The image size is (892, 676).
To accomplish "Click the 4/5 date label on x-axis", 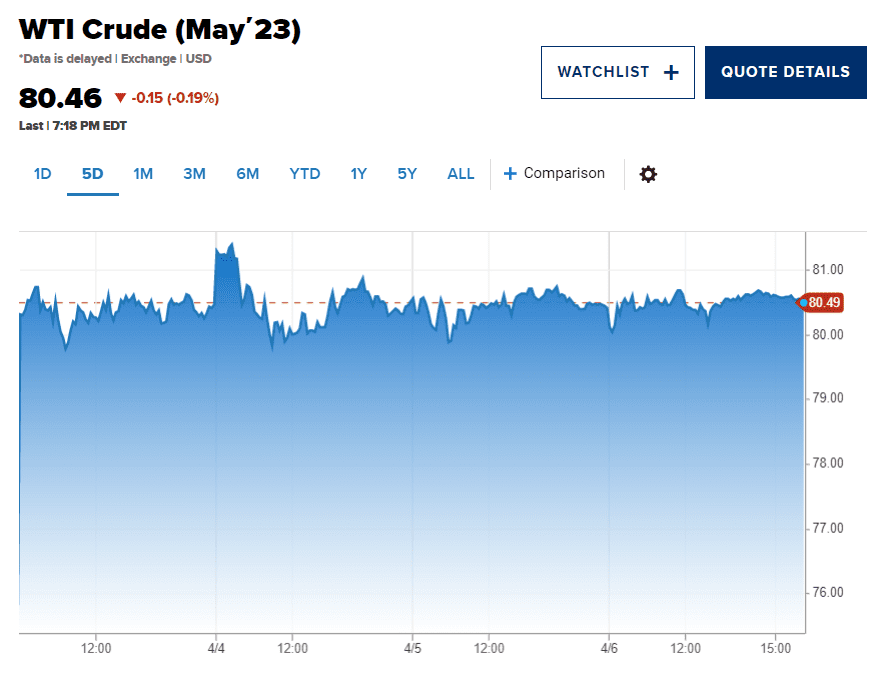I will coord(414,648).
